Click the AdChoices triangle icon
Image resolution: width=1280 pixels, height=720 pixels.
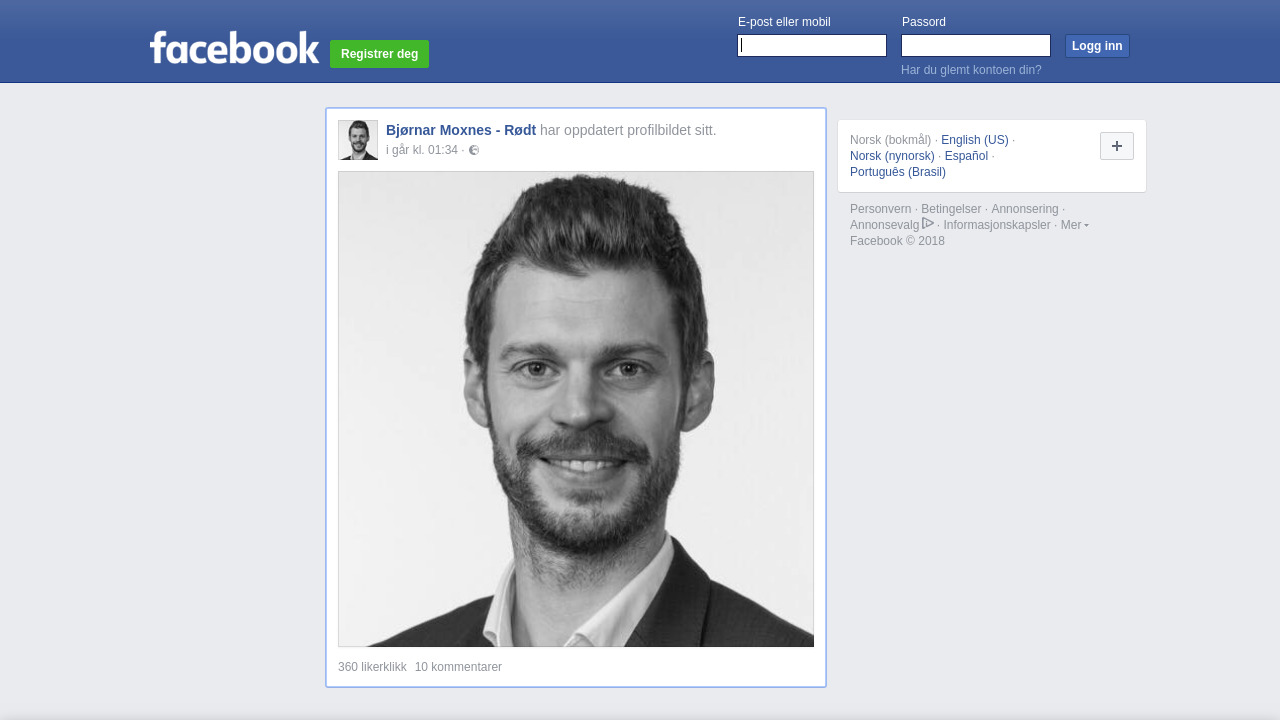click(928, 223)
